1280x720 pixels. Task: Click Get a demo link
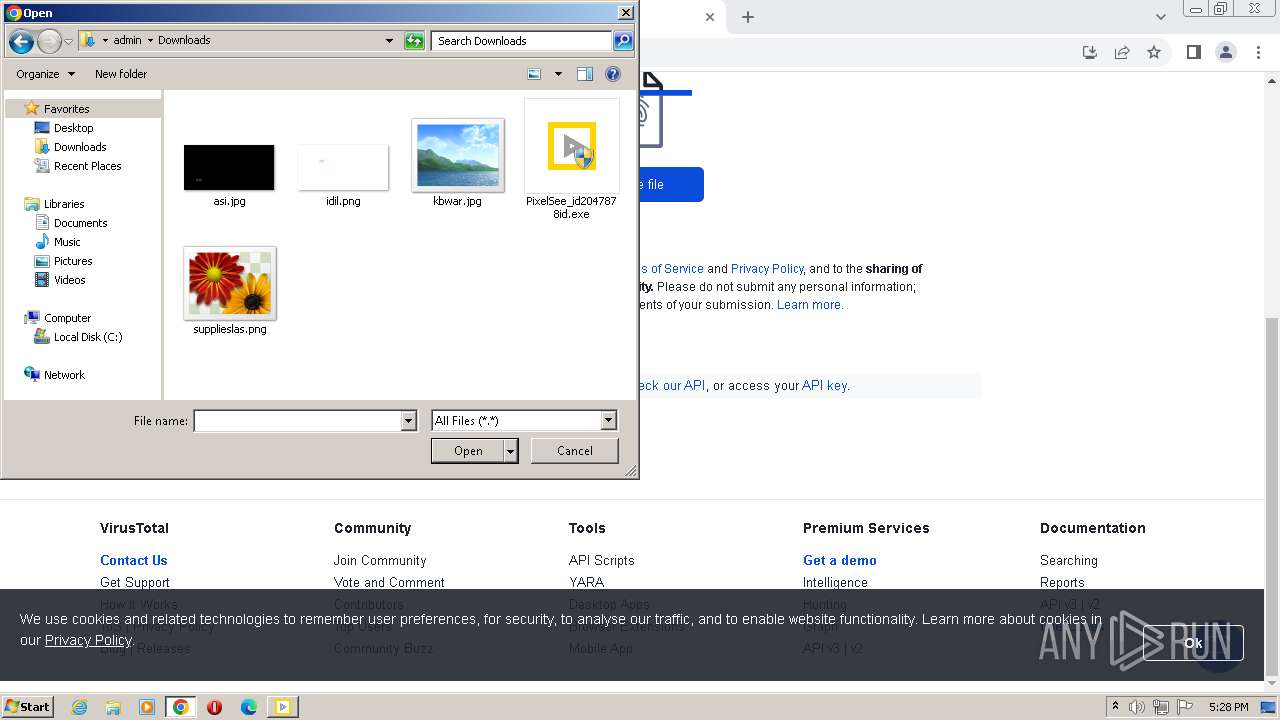coord(840,561)
